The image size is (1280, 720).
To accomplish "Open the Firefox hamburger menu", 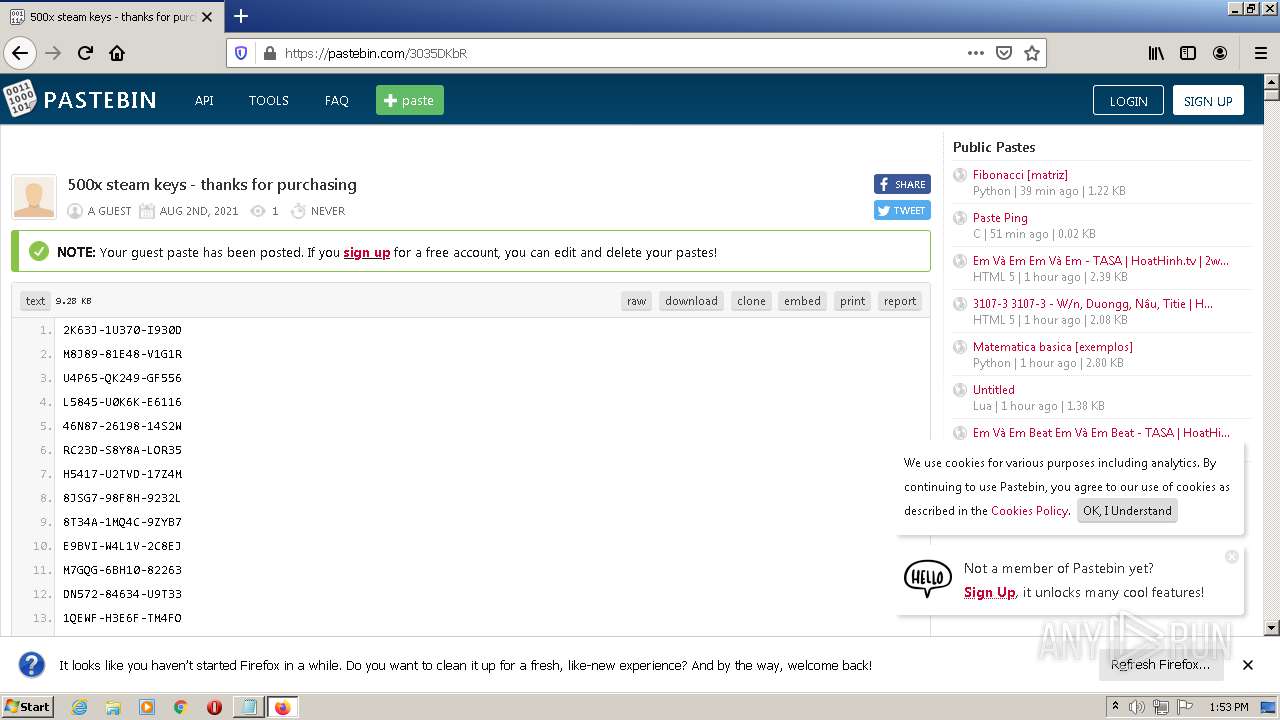I will pyautogui.click(x=1260, y=53).
